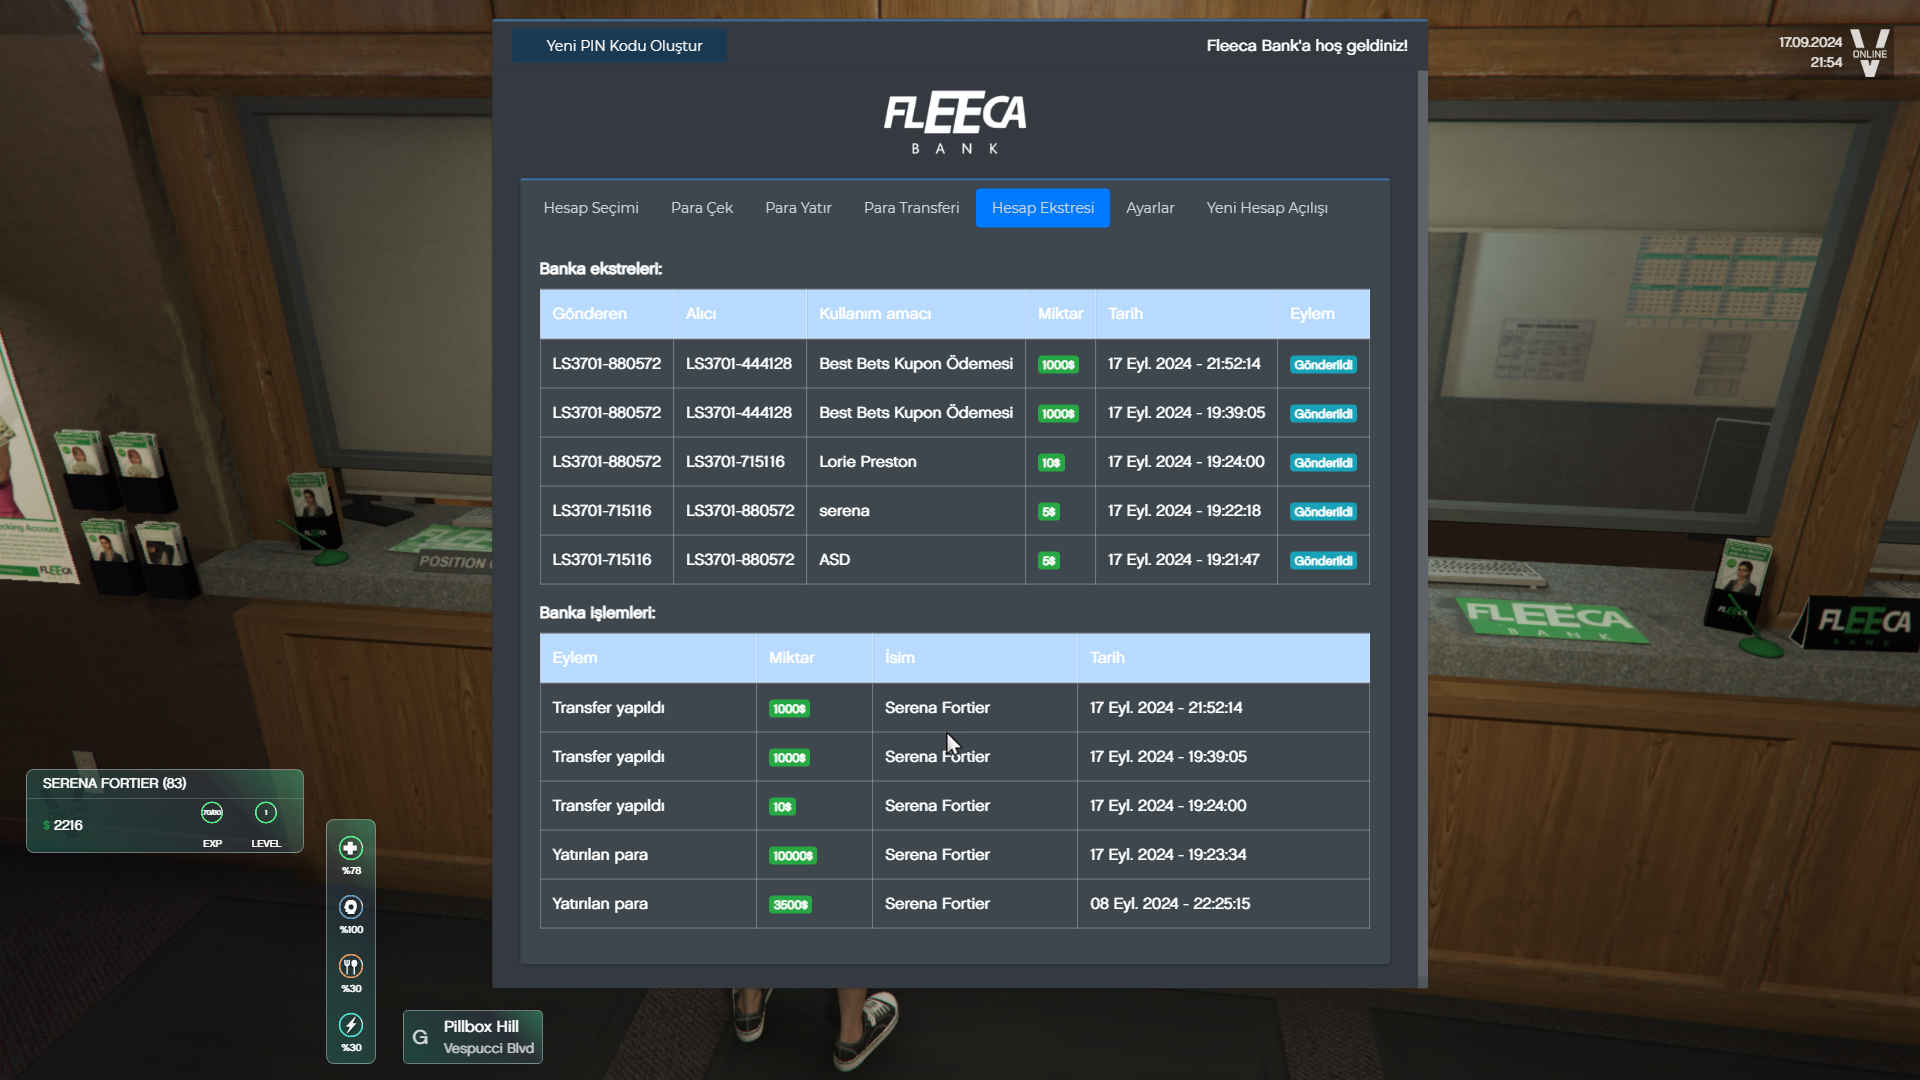Click Gönderildi badge for Lorie Preston row
Viewport: 1920px width, 1080px height.
pyautogui.click(x=1322, y=463)
